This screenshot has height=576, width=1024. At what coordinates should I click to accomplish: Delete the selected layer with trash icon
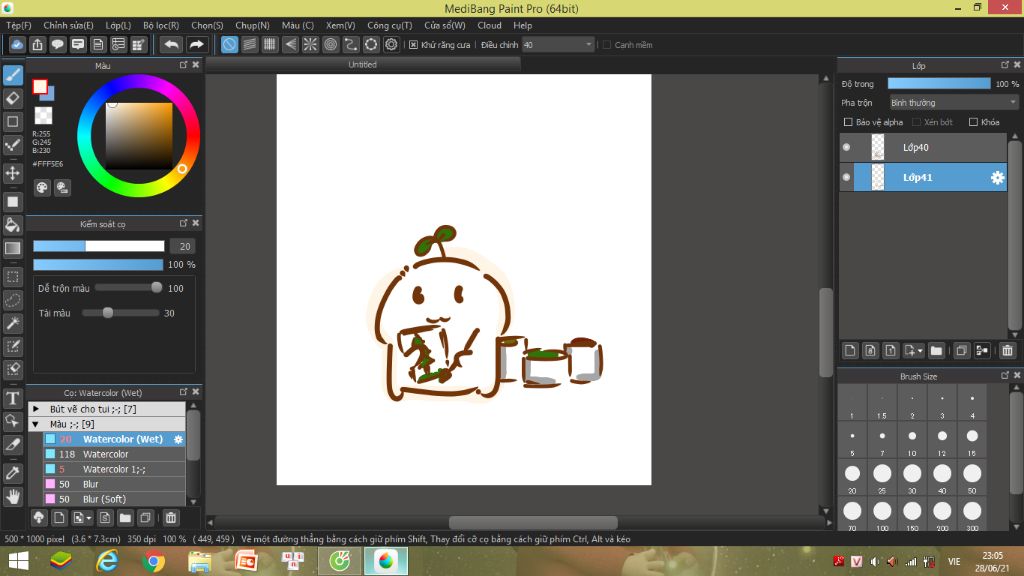pos(1007,351)
